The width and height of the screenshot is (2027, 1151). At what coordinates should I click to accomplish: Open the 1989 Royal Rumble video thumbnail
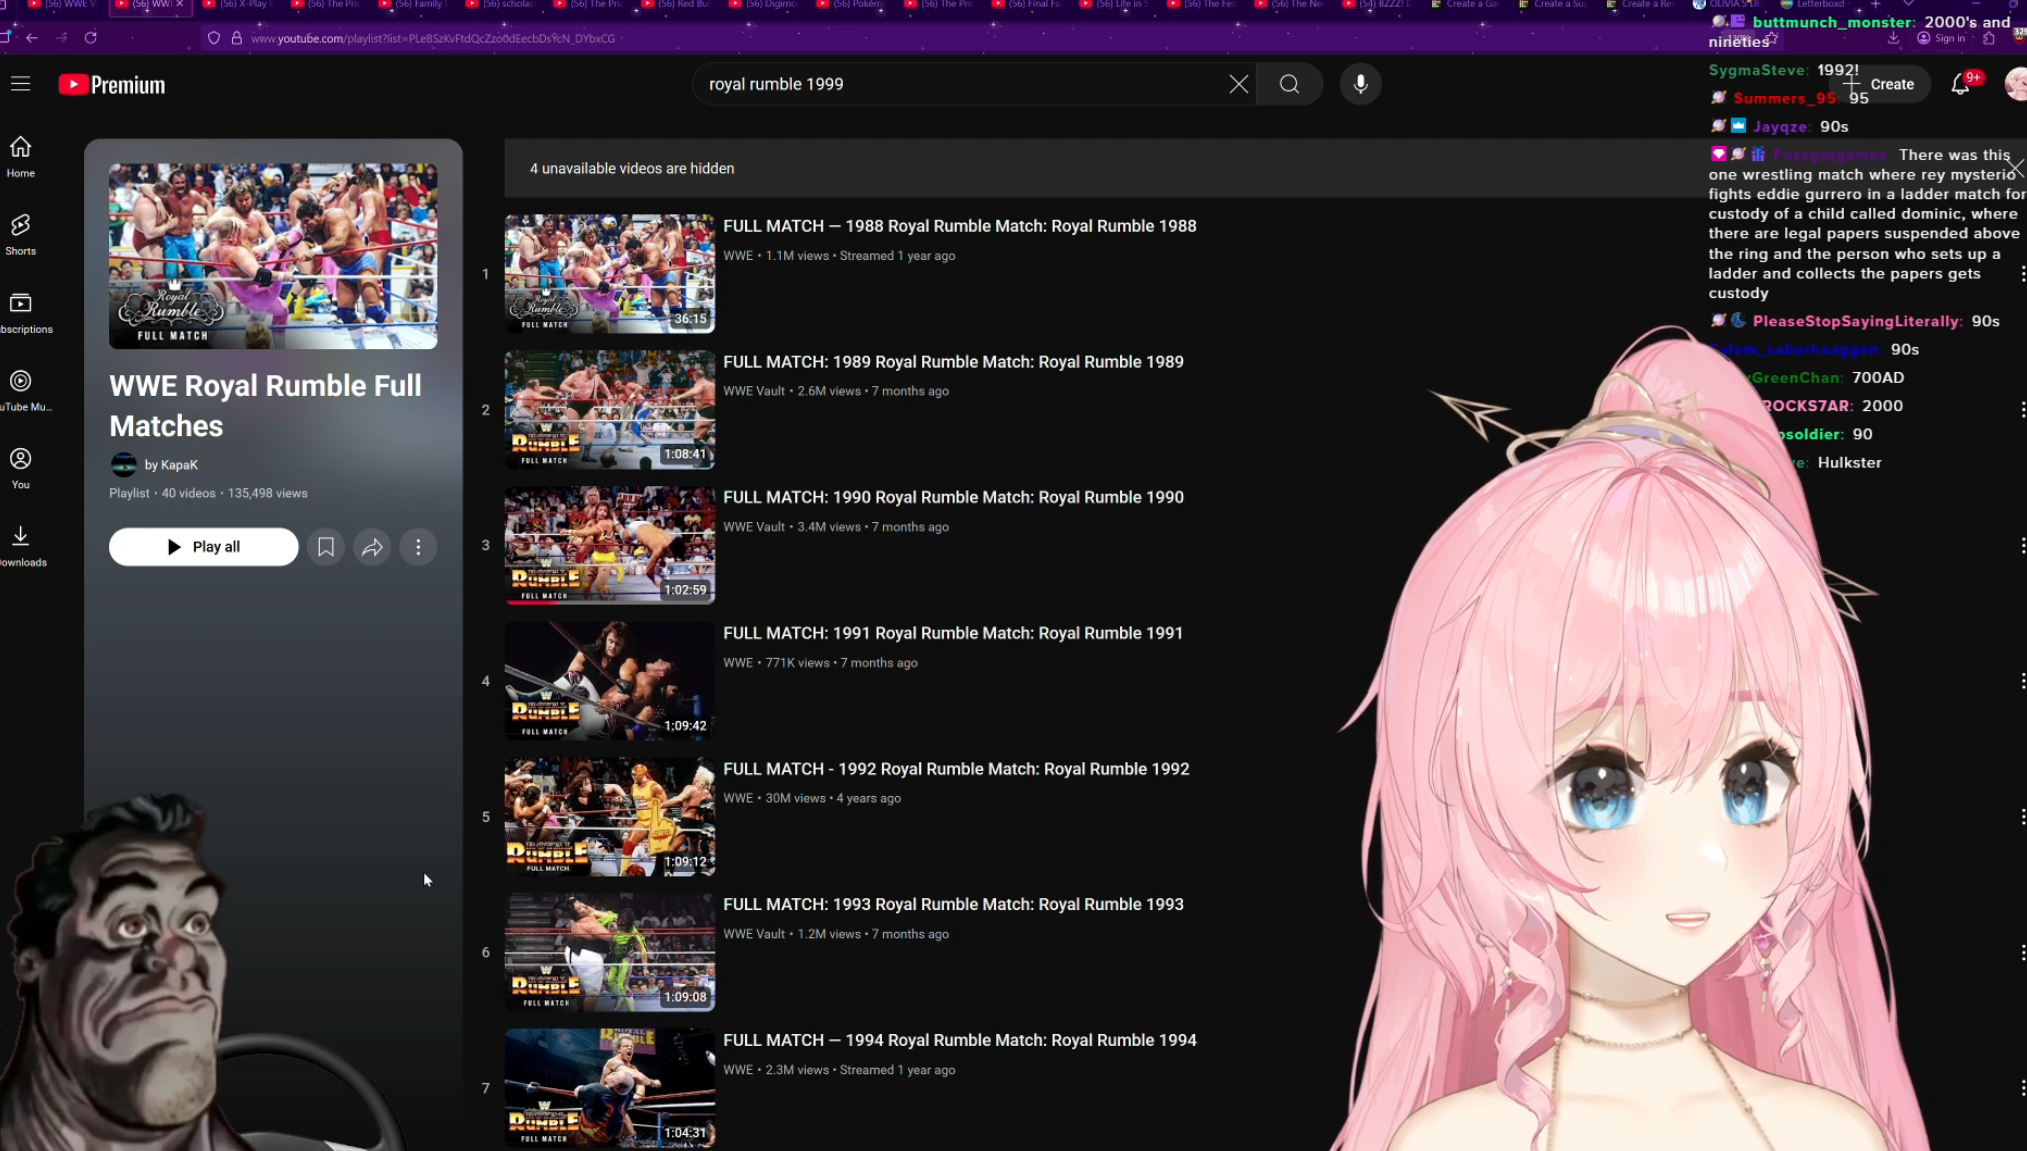609,409
